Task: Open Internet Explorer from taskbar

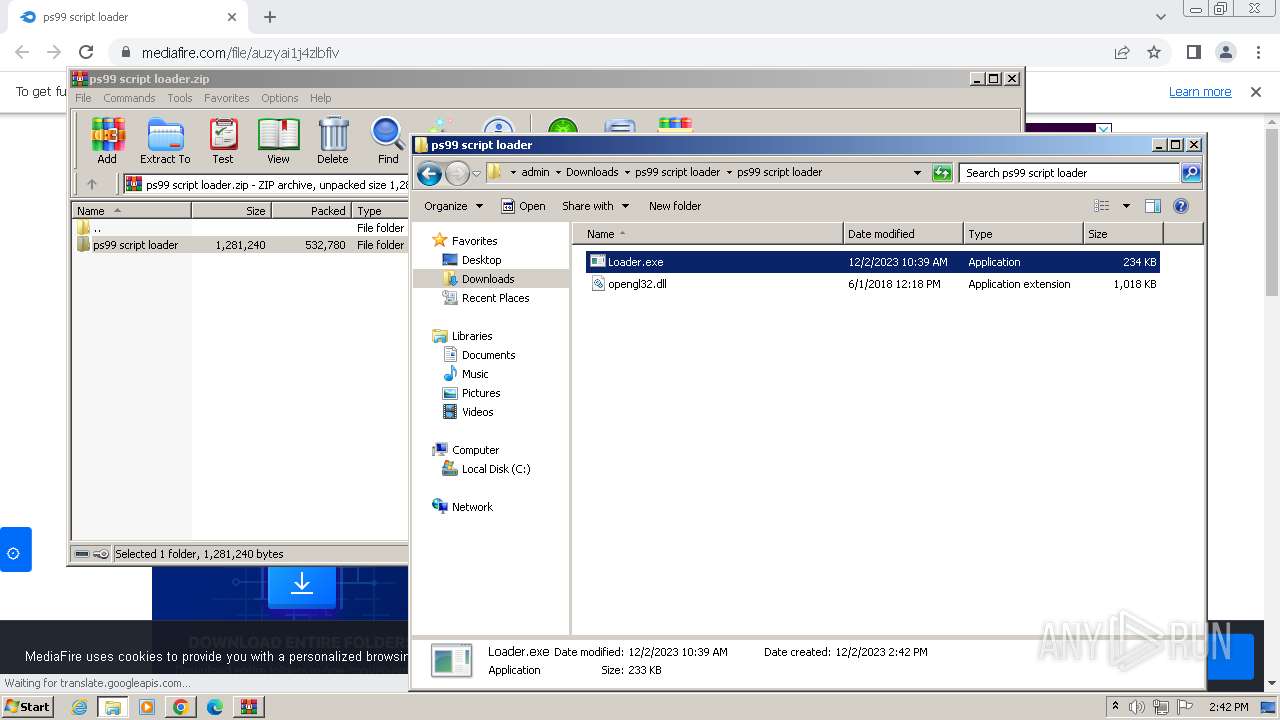Action: tap(79, 707)
